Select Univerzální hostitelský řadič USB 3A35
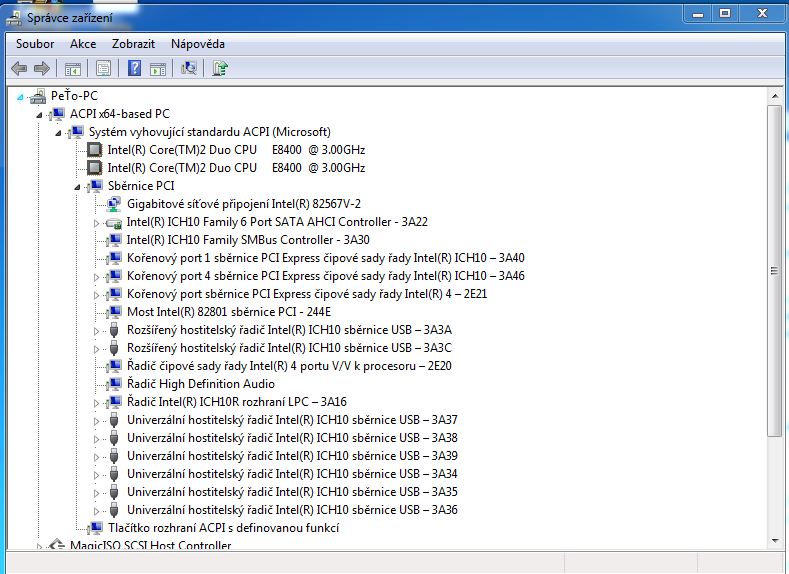Image resolution: width=789 pixels, height=574 pixels. click(x=292, y=492)
